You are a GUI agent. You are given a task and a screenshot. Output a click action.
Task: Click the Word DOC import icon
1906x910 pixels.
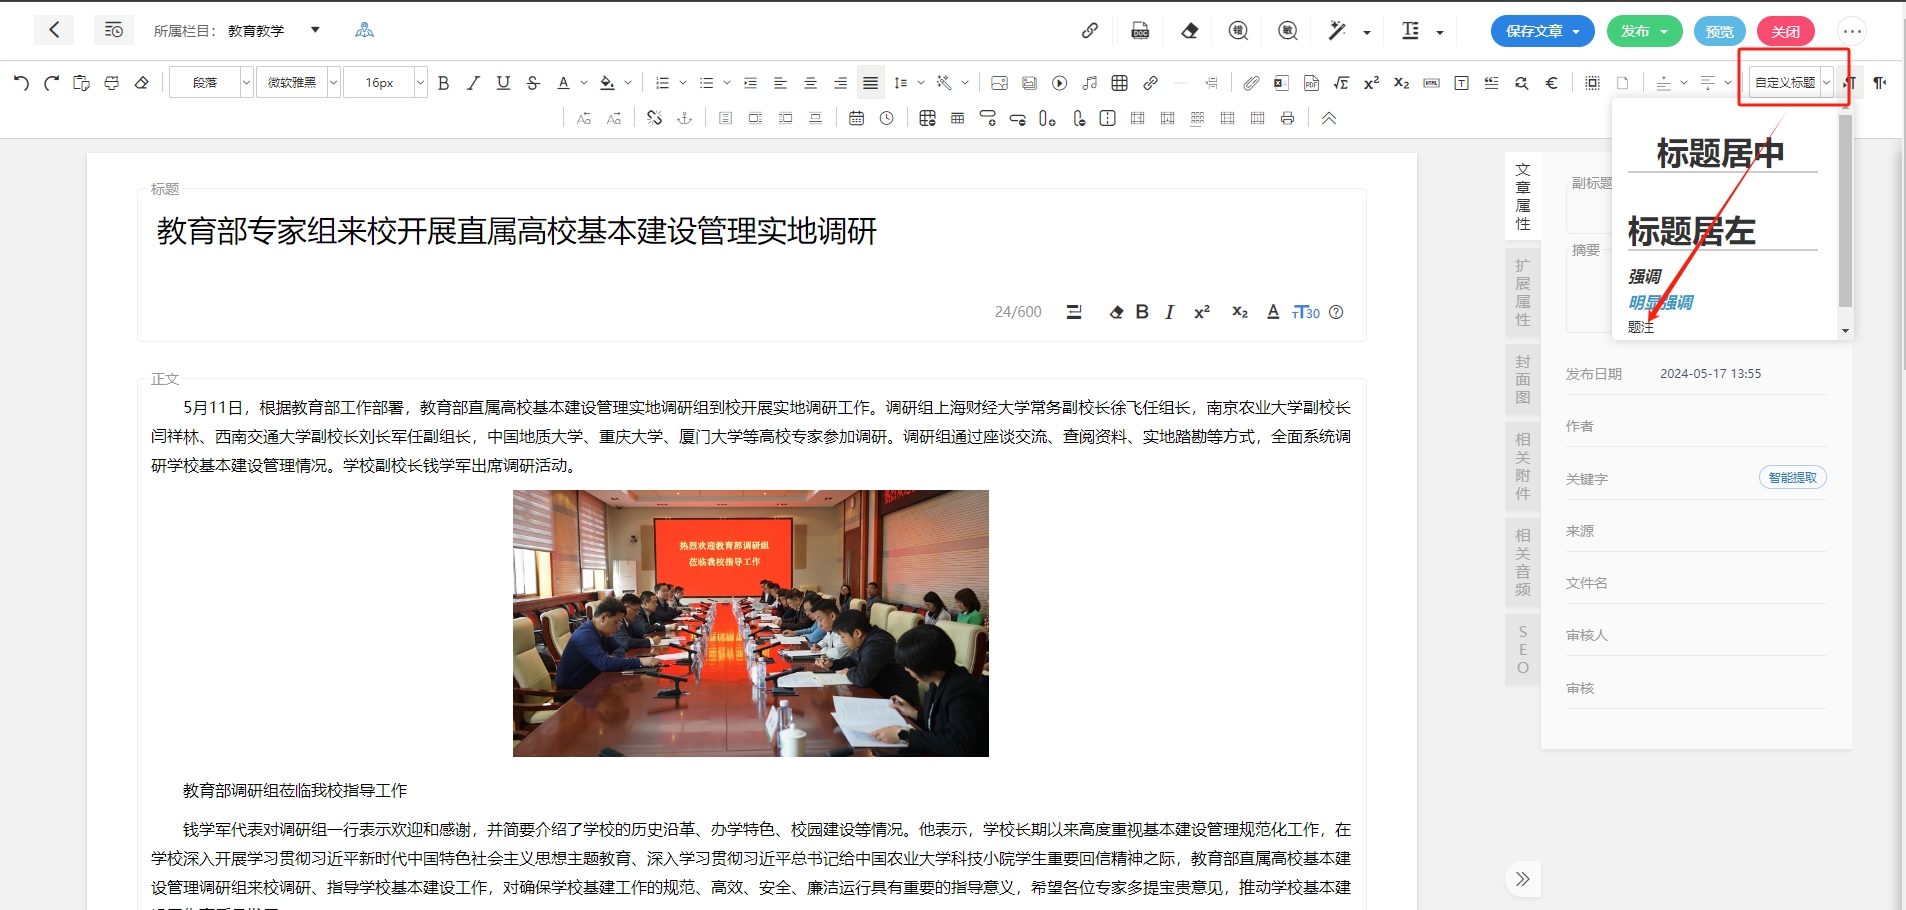(x=1140, y=31)
